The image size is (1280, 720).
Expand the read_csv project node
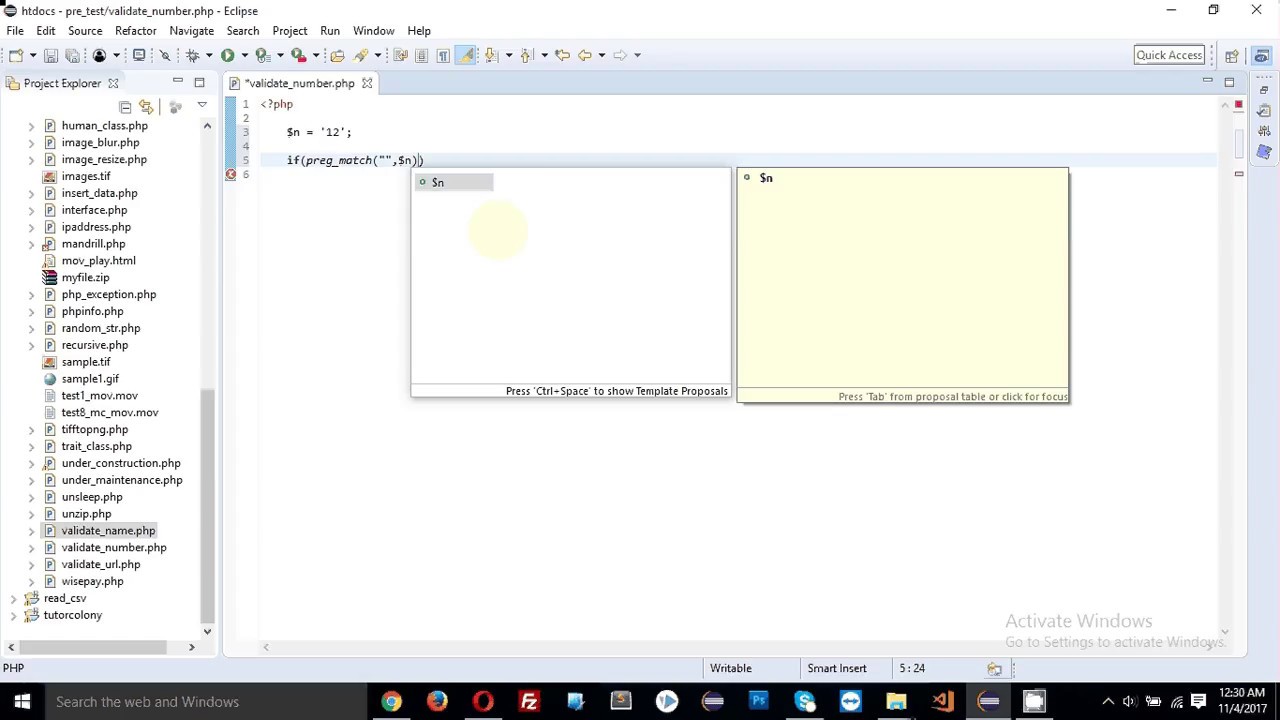(13, 598)
